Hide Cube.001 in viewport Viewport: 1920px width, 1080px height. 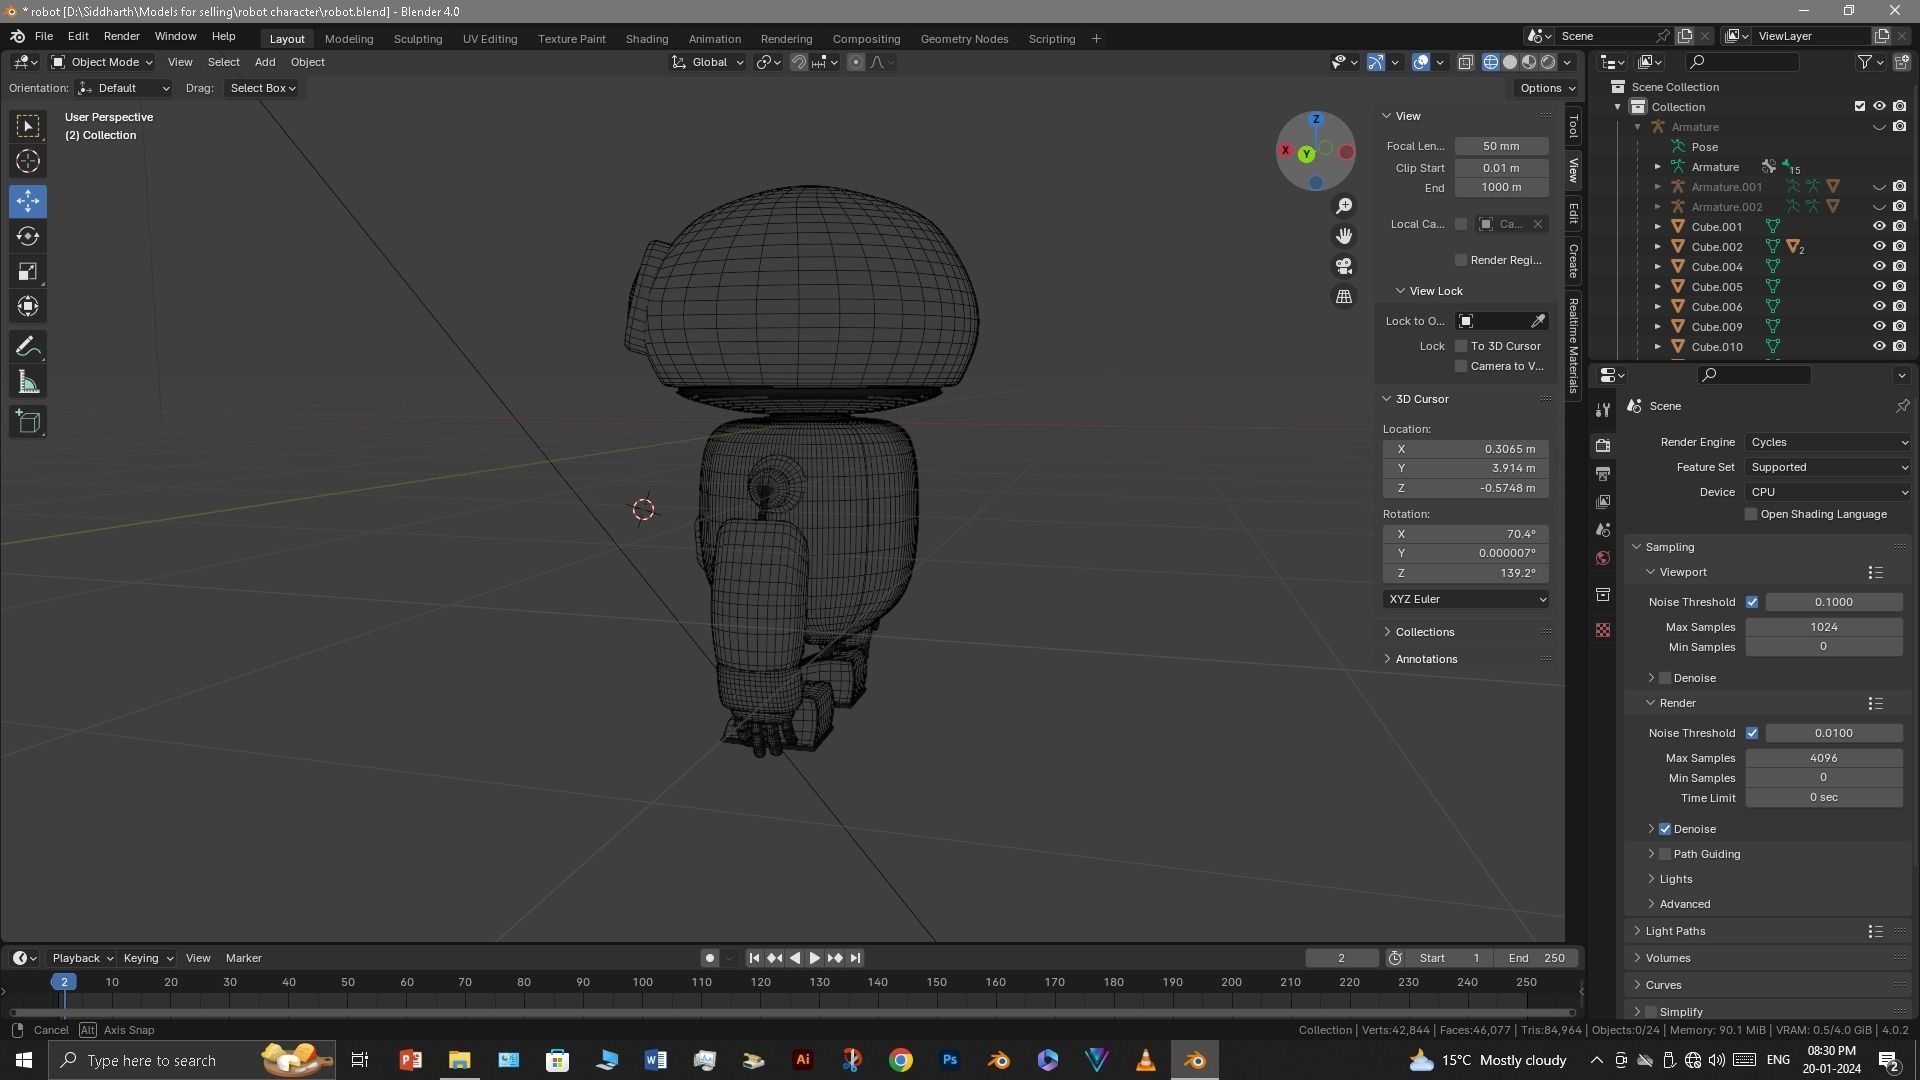[1879, 227]
